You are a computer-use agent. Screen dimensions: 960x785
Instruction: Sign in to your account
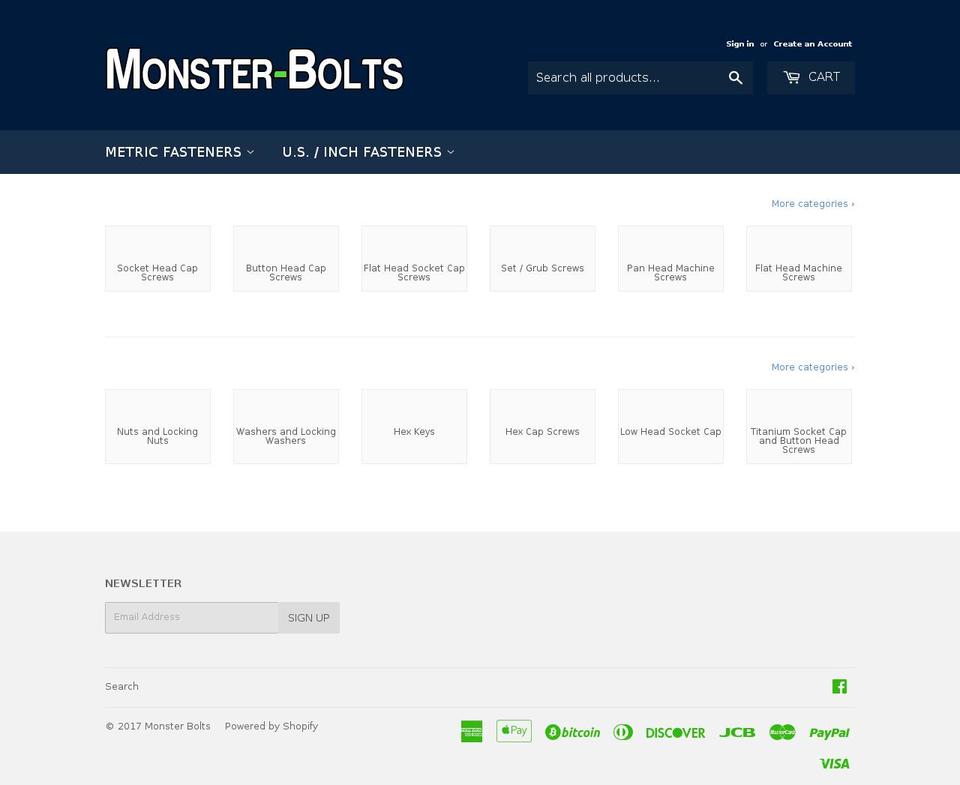(x=740, y=44)
